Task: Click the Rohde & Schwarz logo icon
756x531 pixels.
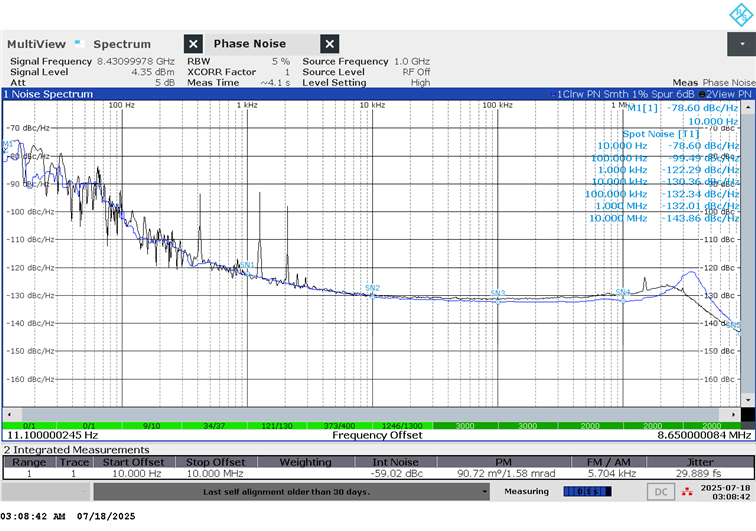Action: pyautogui.click(x=741, y=14)
